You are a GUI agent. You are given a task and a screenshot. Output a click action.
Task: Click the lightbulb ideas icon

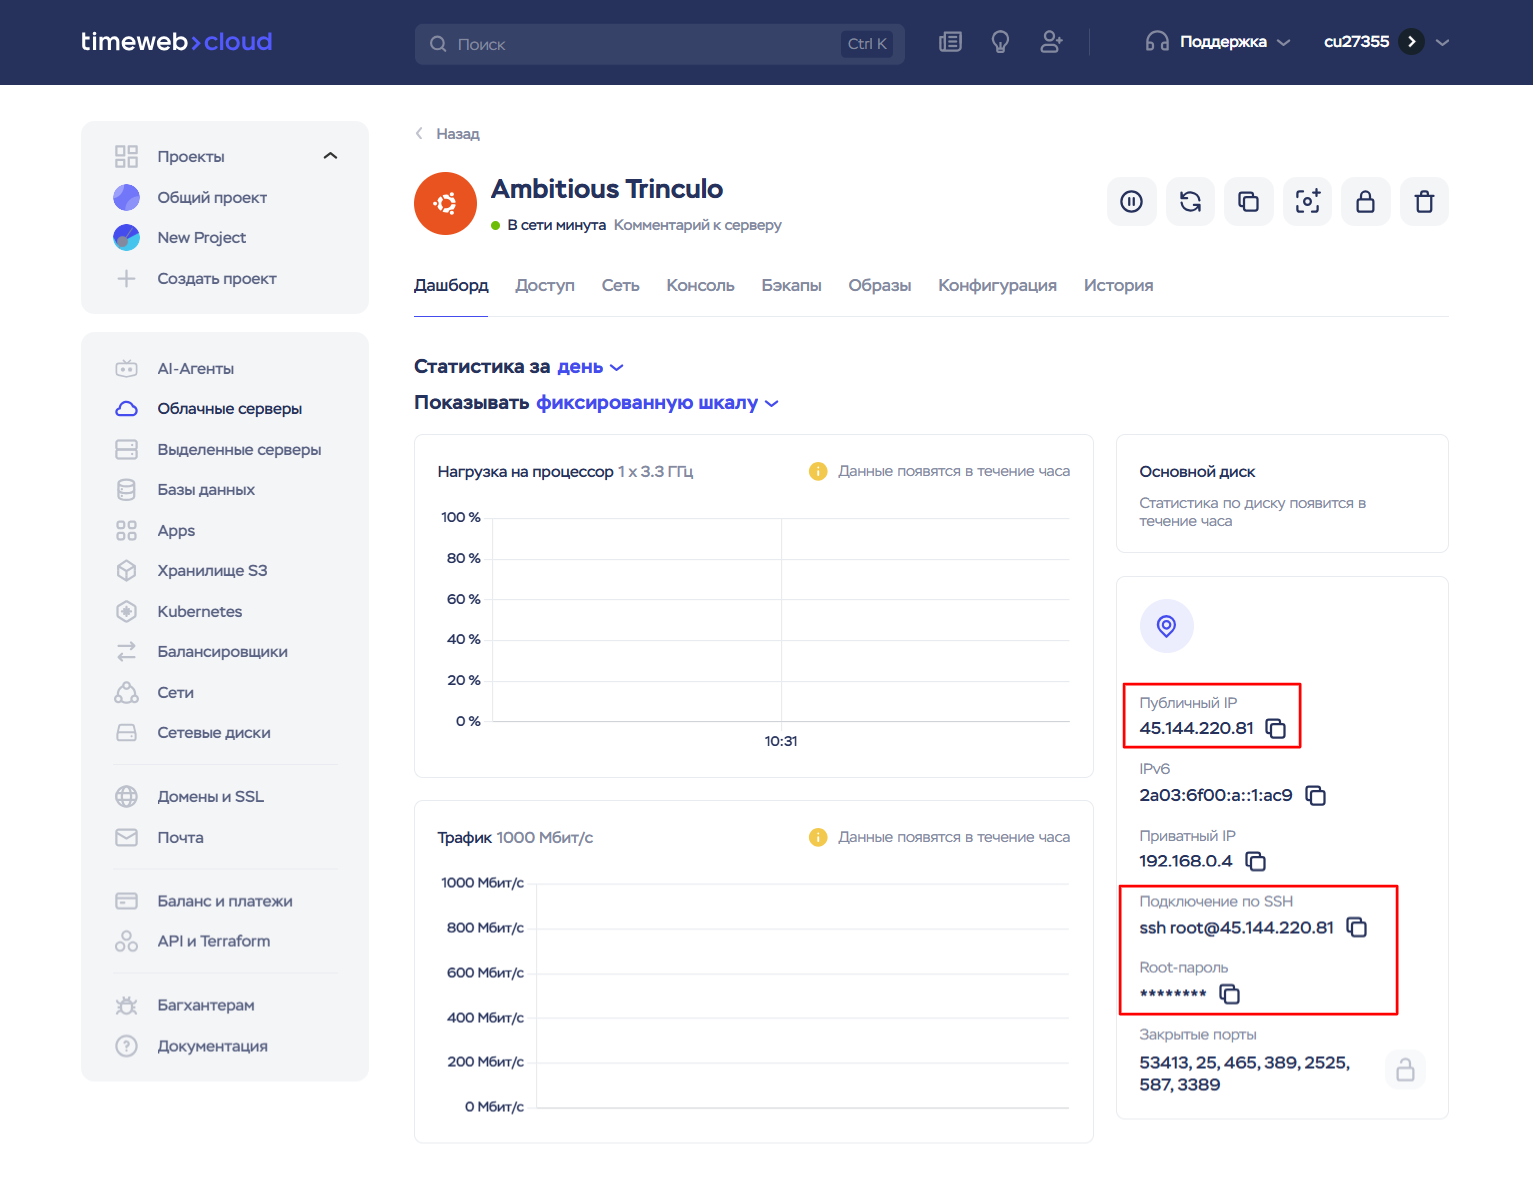pyautogui.click(x=1000, y=42)
